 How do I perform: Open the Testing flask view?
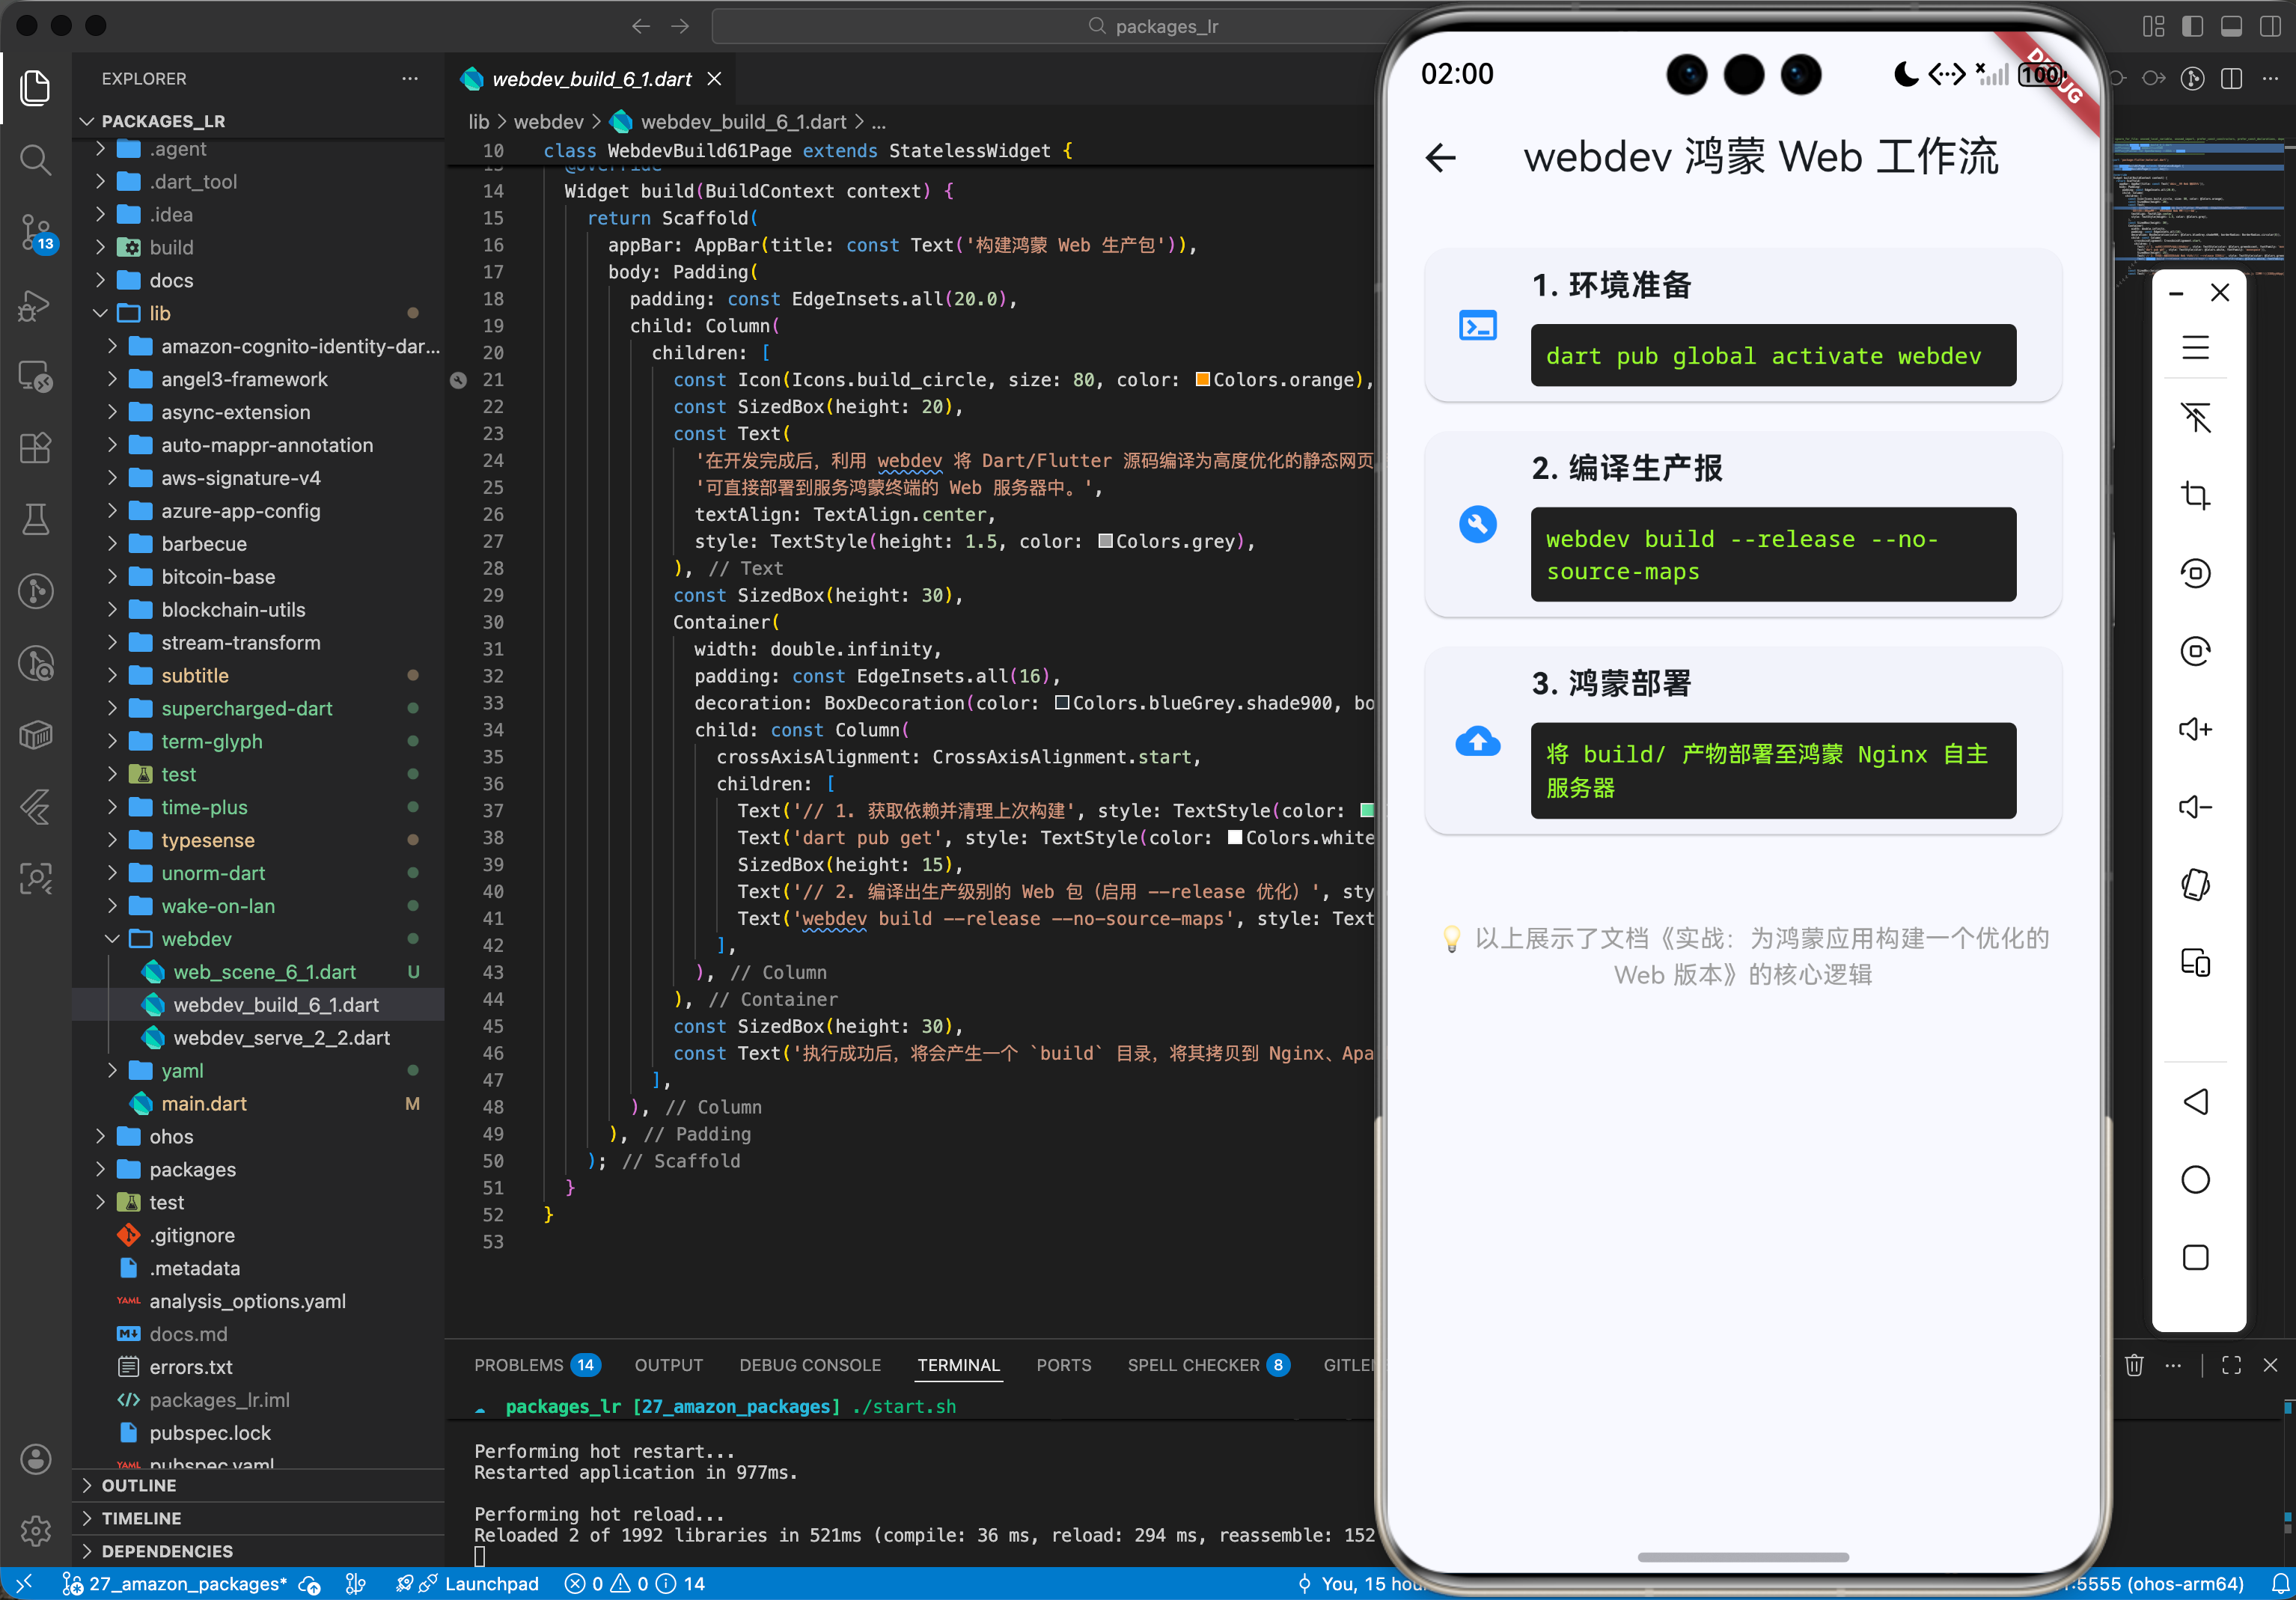(x=35, y=519)
